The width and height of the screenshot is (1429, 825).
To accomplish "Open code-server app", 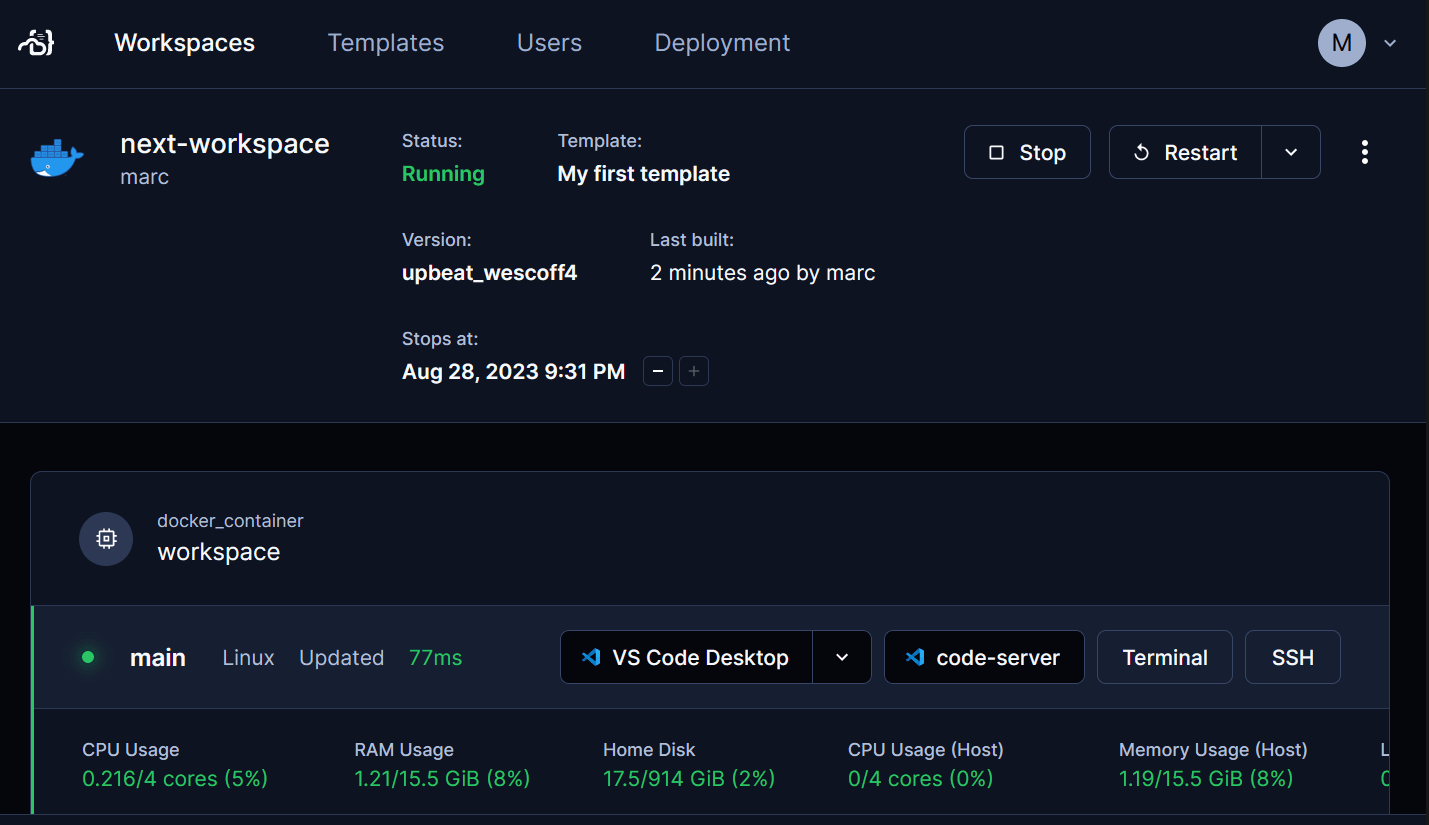I will pos(984,657).
